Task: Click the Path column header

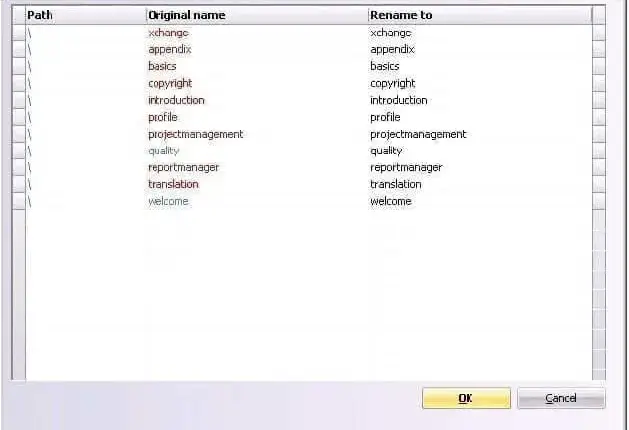Action: [86, 15]
